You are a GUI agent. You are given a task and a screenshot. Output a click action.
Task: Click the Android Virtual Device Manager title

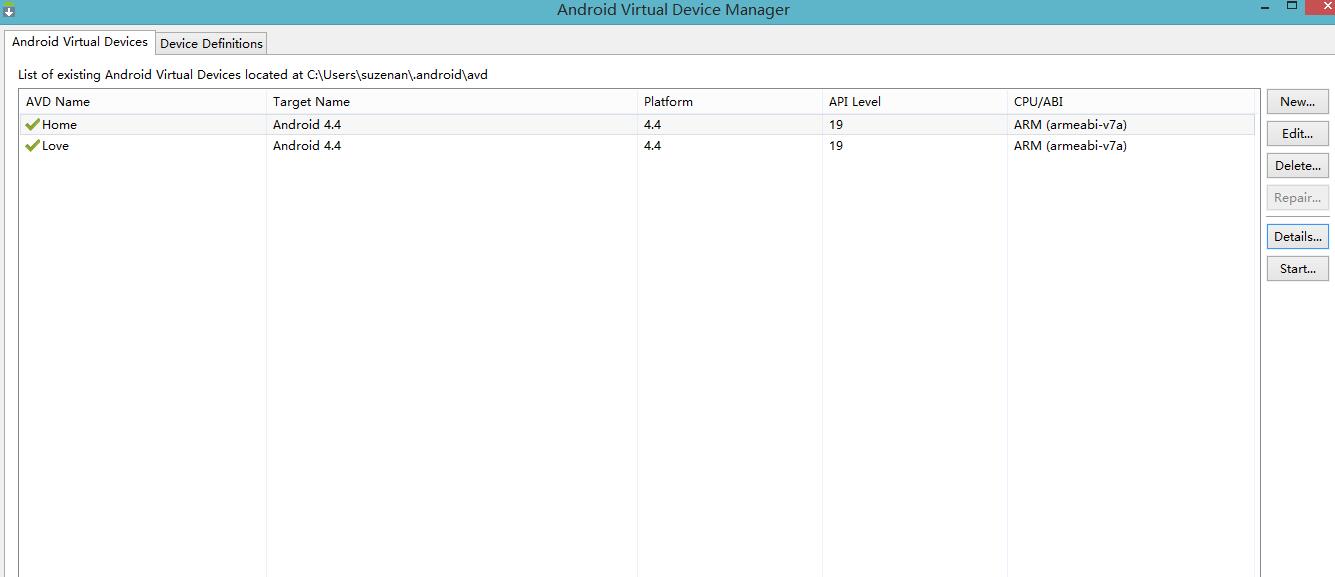pyautogui.click(x=673, y=10)
